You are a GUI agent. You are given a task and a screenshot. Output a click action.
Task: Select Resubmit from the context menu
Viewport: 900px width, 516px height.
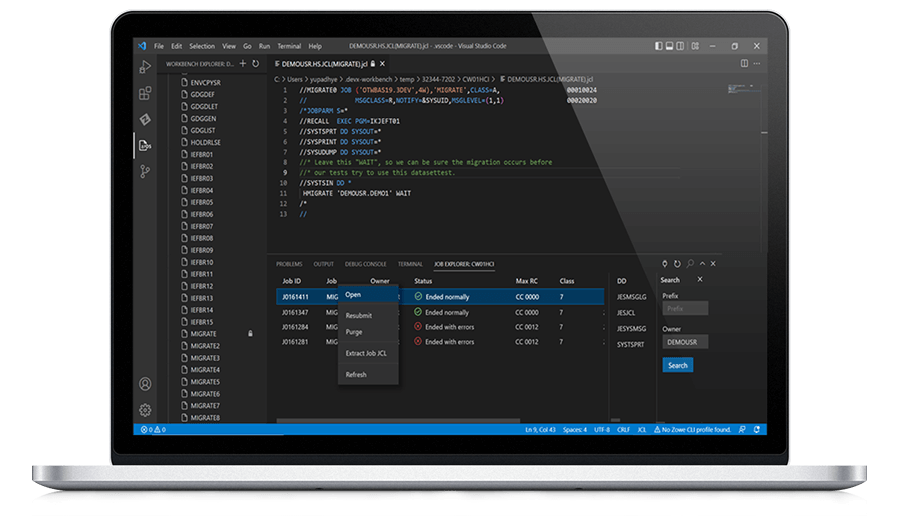[x=359, y=315]
